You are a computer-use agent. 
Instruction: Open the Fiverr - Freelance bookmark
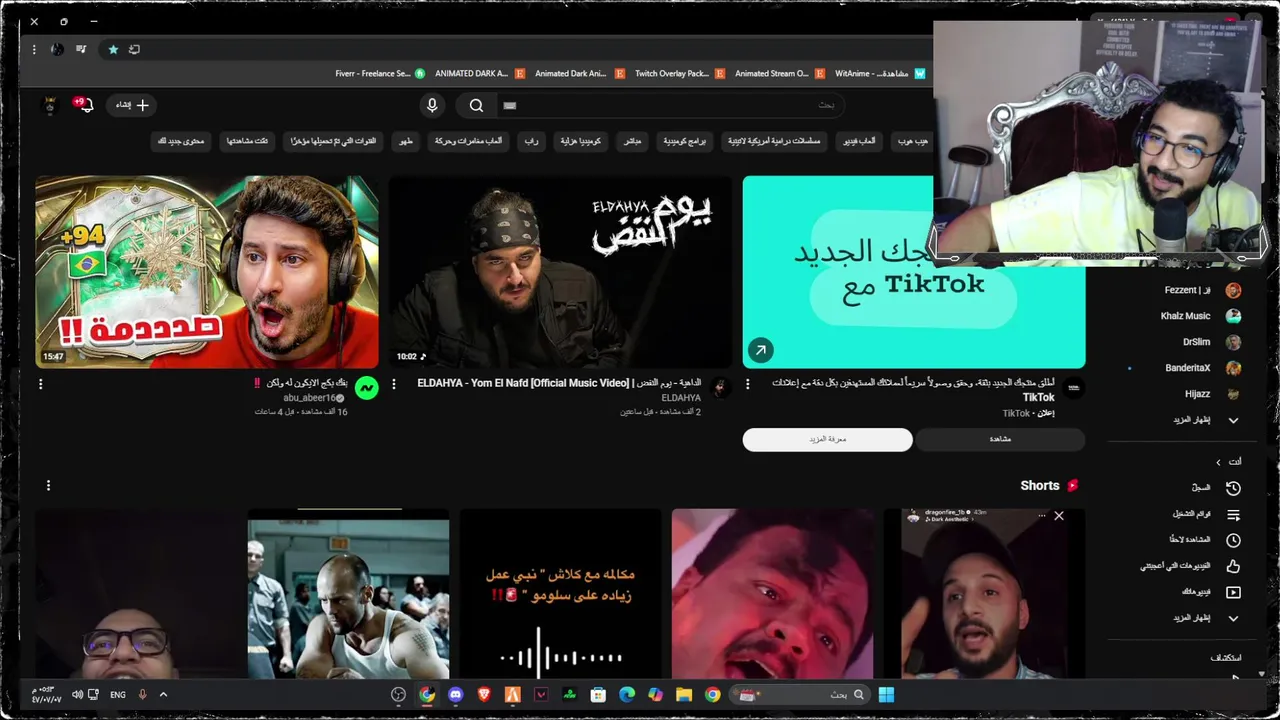click(380, 73)
